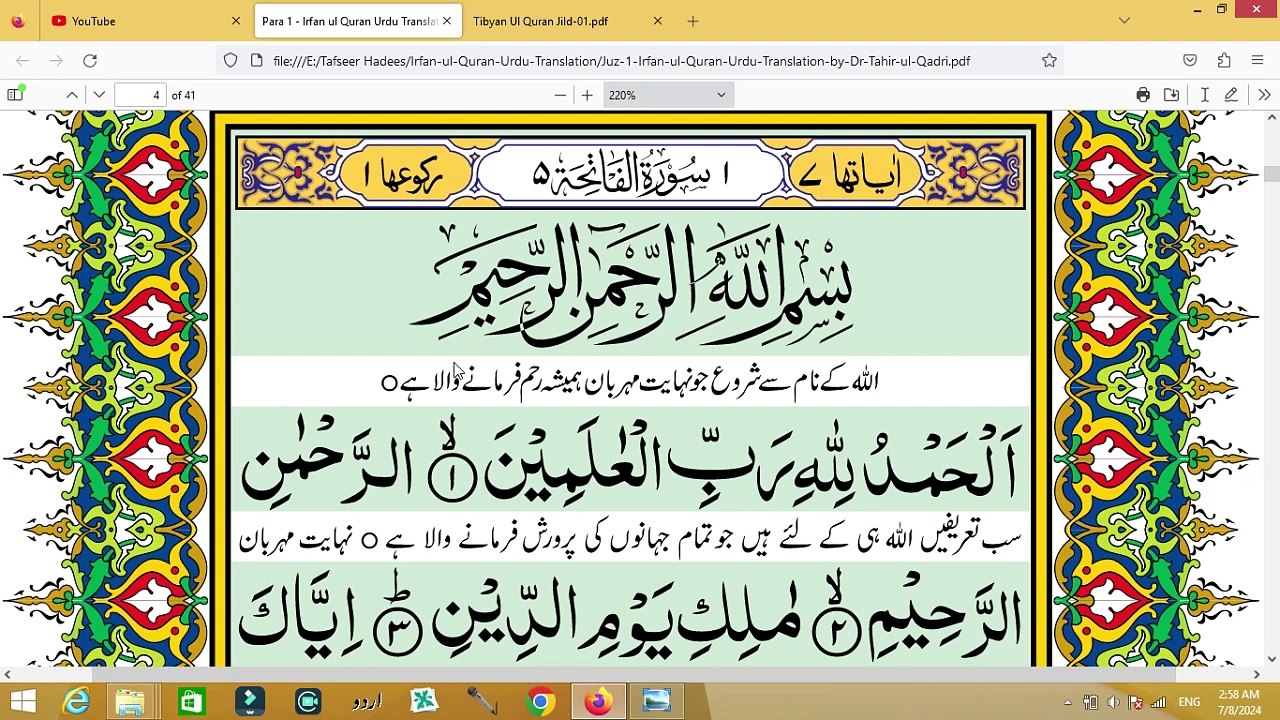Open a new browser tab

coord(693,21)
